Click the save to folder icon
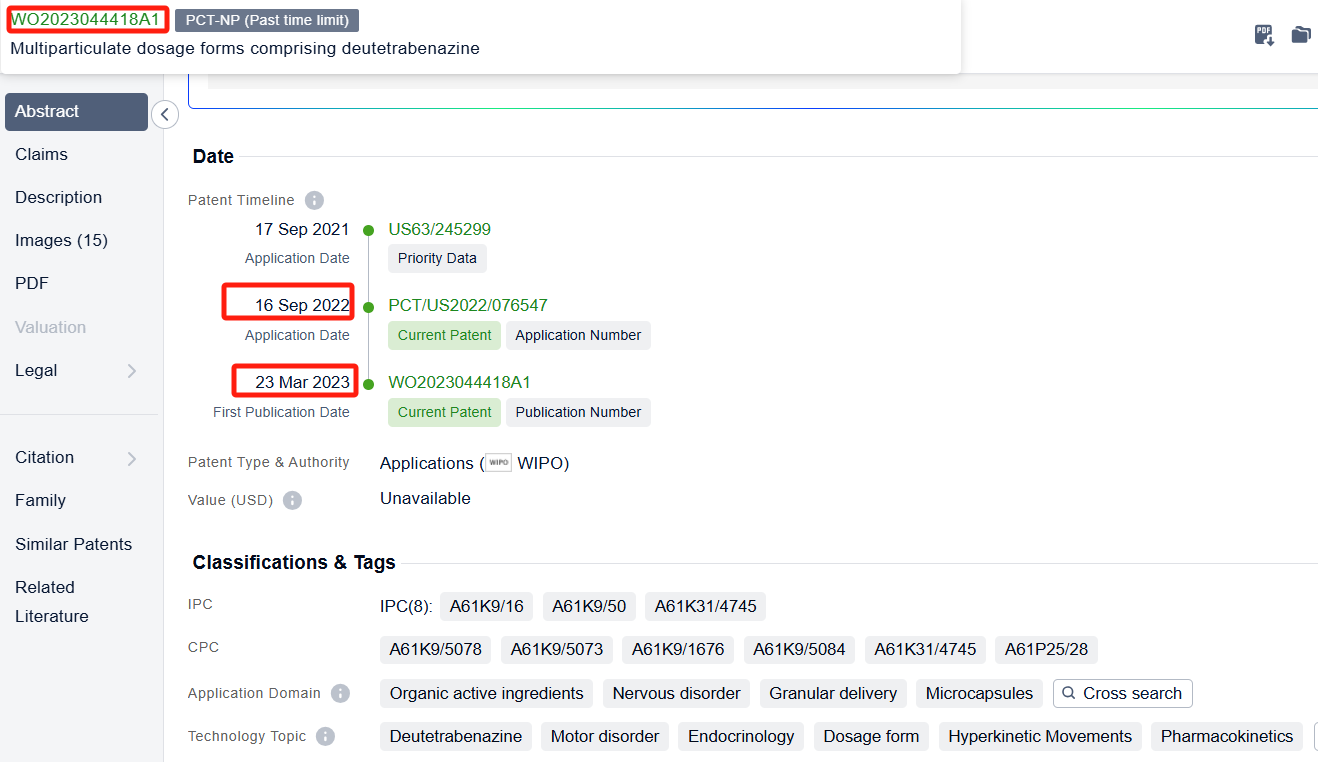 pyautogui.click(x=1300, y=35)
